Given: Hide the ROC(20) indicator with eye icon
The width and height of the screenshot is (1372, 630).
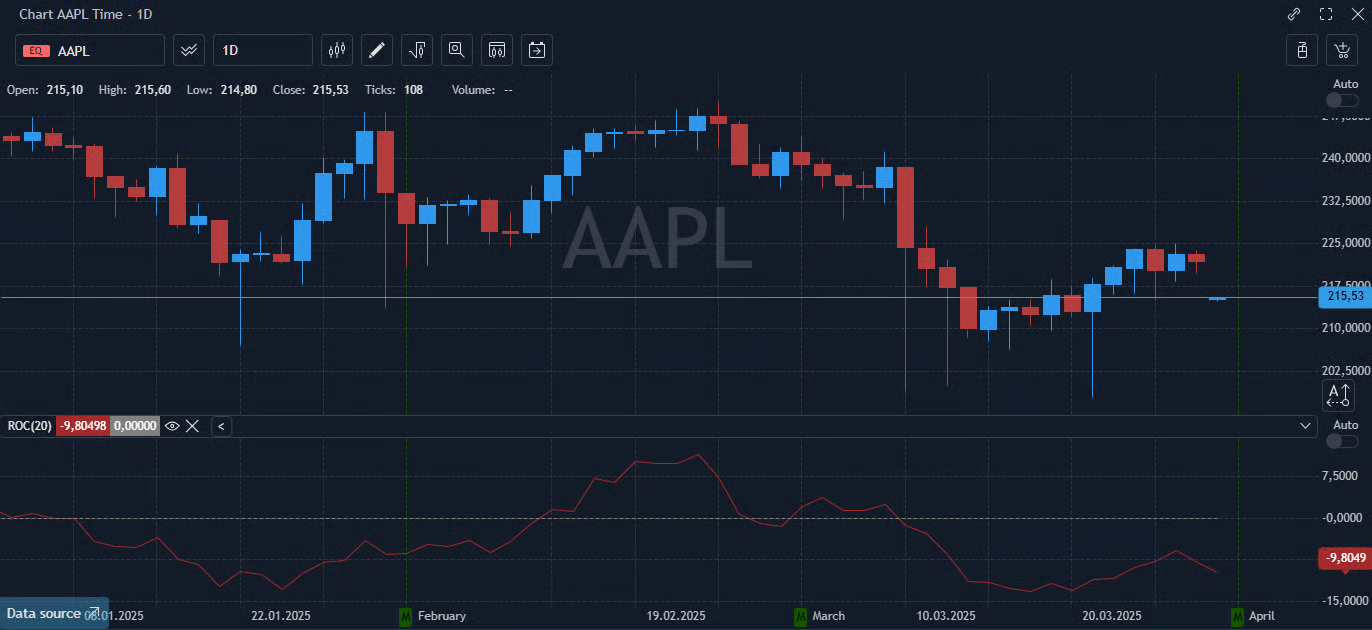Looking at the screenshot, I should [x=172, y=426].
